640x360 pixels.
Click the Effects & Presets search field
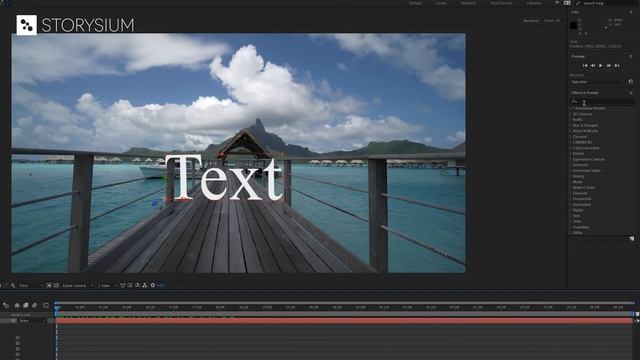[602, 101]
